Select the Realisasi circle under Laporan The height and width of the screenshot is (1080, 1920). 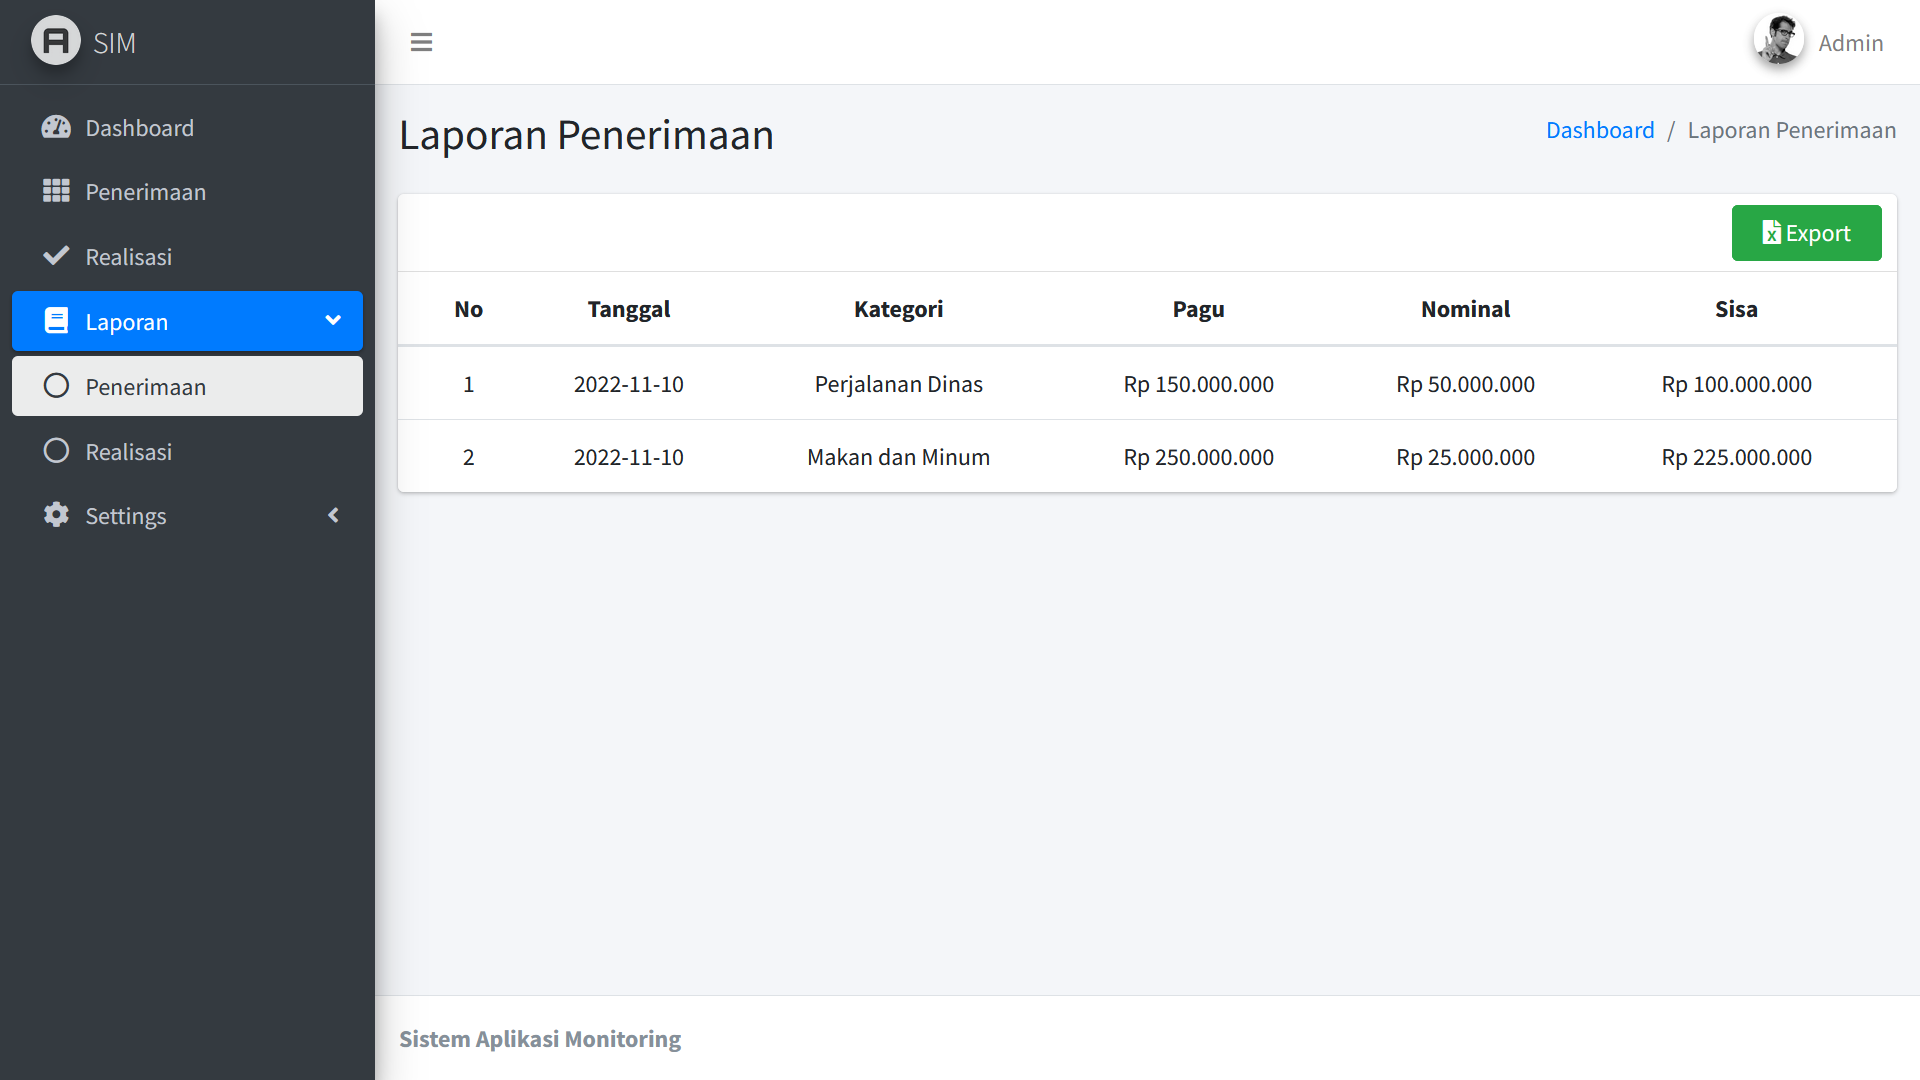click(56, 451)
